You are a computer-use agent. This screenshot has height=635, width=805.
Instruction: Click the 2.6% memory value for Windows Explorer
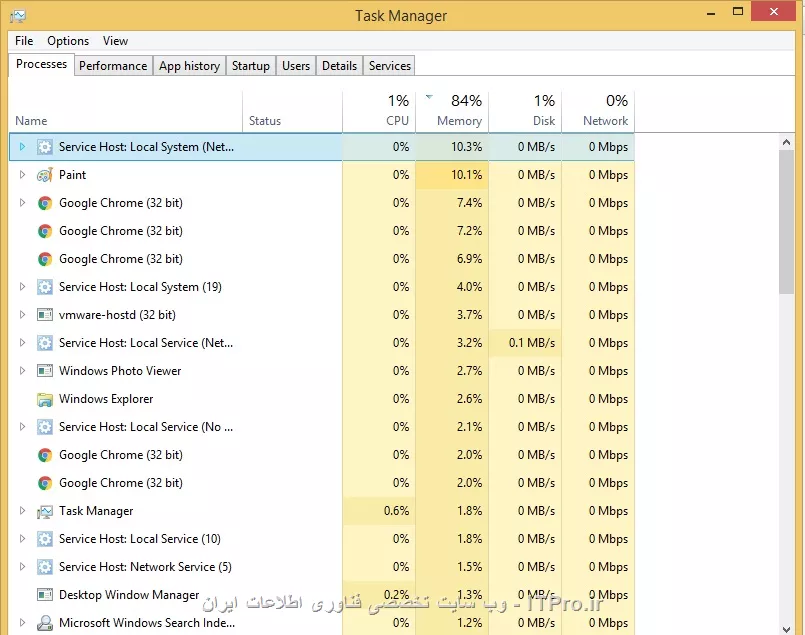click(x=469, y=399)
